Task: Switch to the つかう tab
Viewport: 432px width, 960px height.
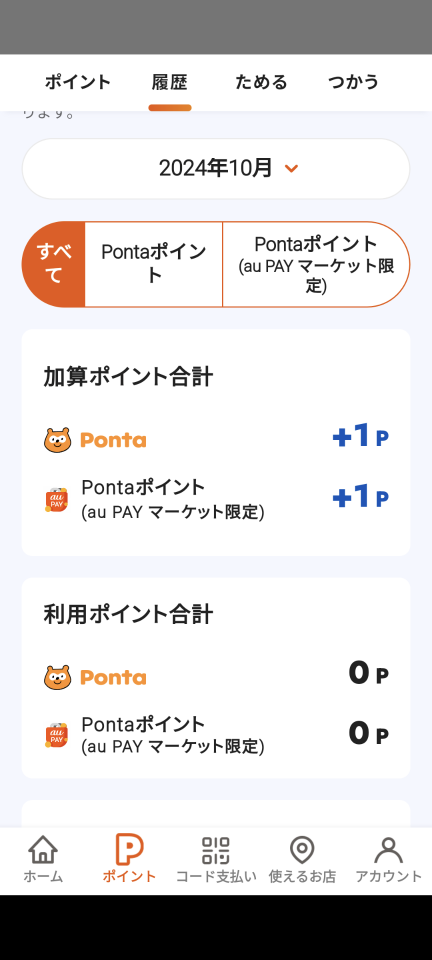Action: tap(353, 82)
